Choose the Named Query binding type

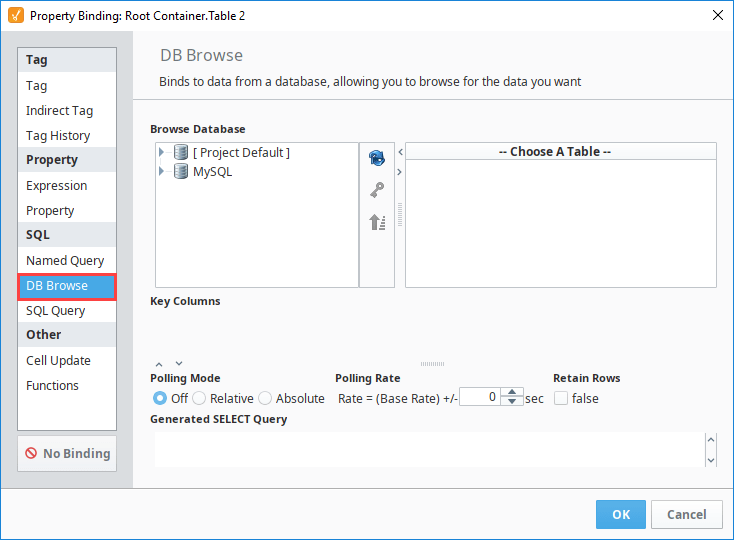click(x=67, y=261)
